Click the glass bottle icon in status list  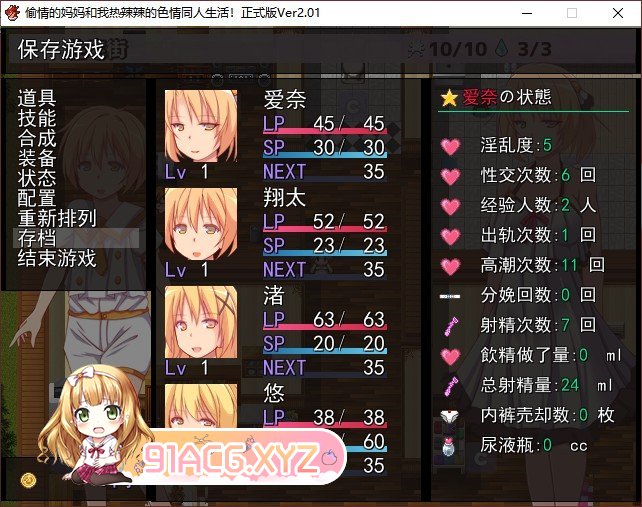(x=449, y=446)
